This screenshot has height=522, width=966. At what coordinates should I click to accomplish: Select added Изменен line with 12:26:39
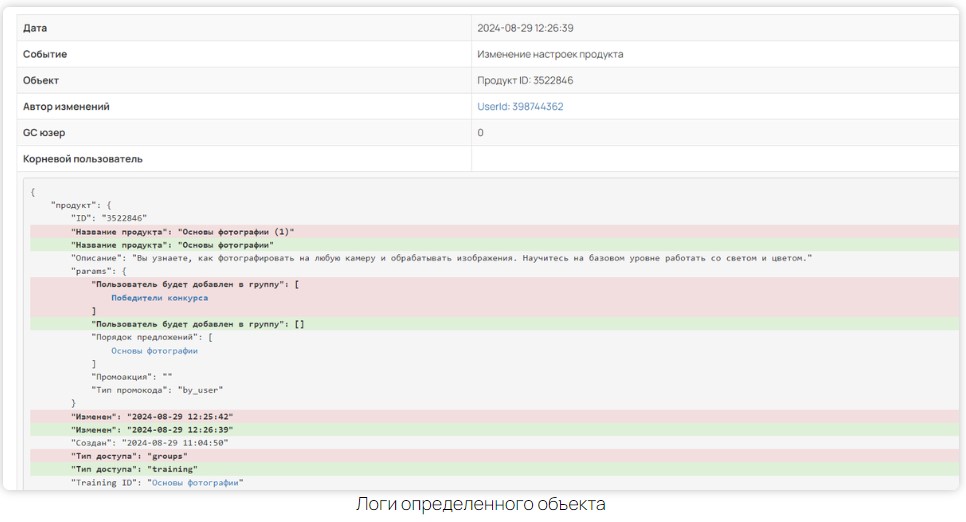tap(152, 429)
